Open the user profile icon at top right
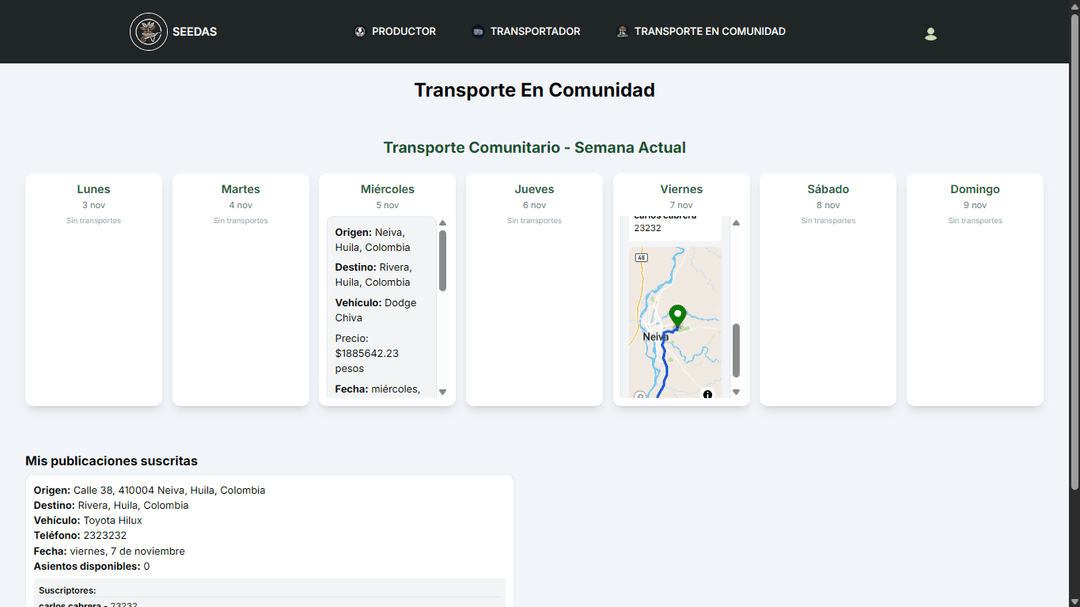 click(x=931, y=32)
